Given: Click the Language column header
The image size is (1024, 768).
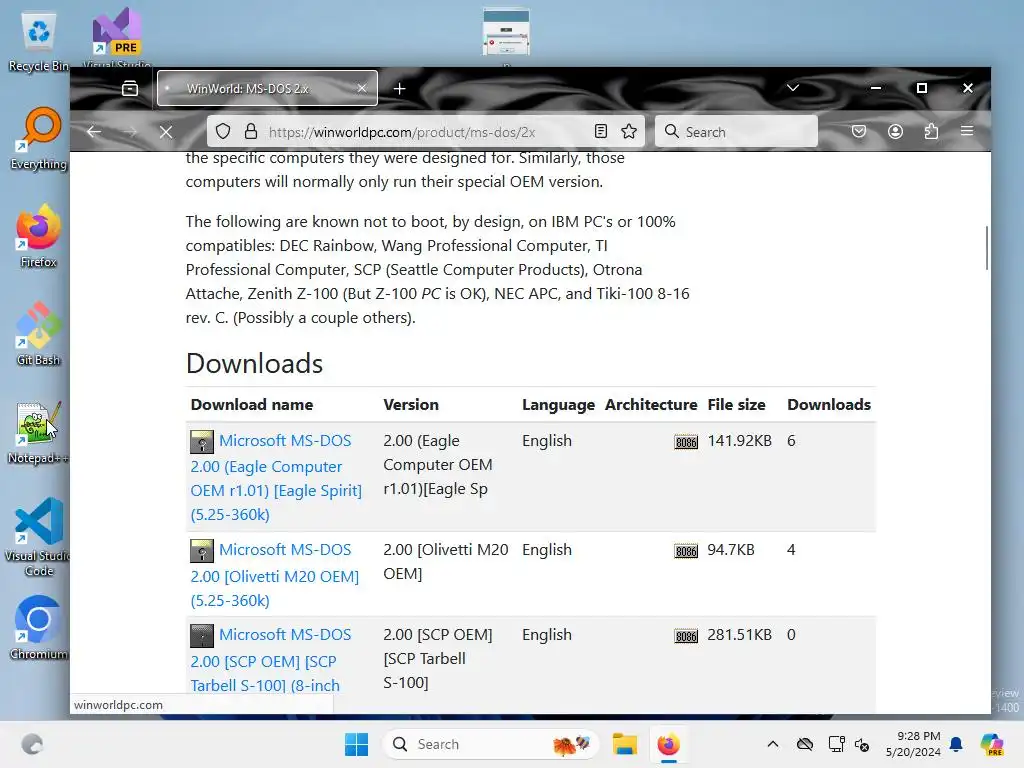Looking at the screenshot, I should [558, 405].
